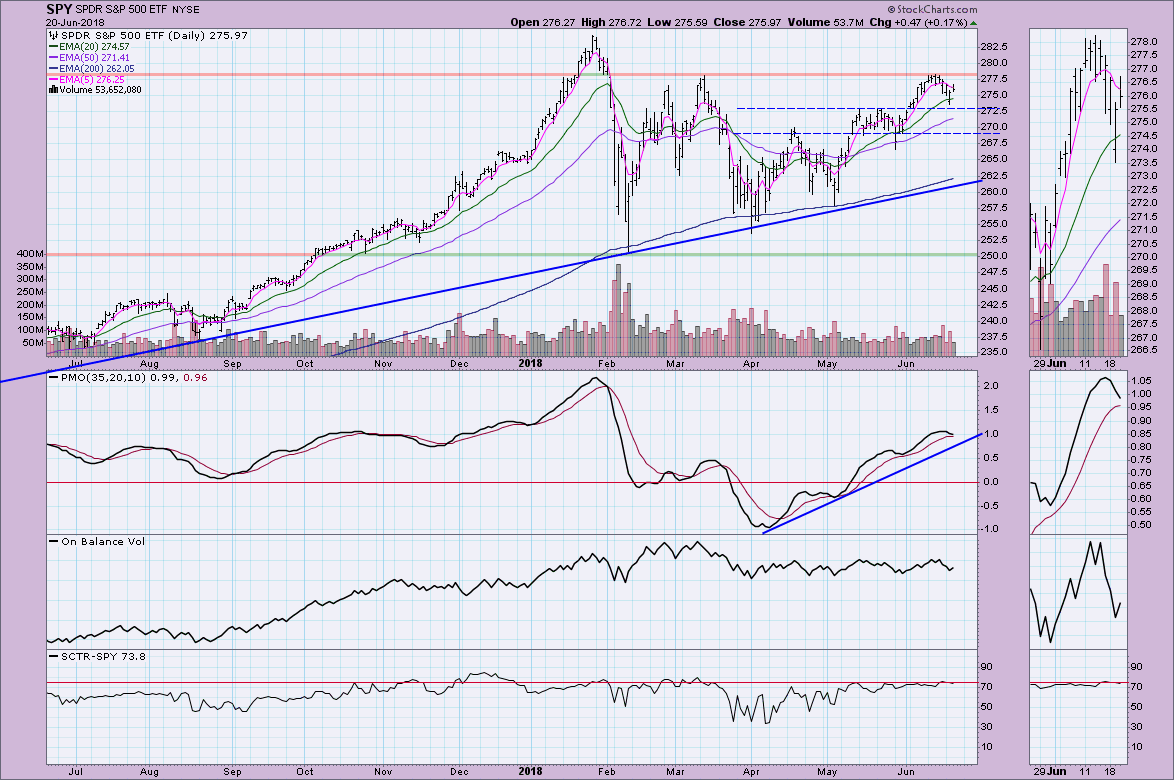Image resolution: width=1174 pixels, height=780 pixels.
Task: Click the Oct month label on the bottom axis
Action: [x=305, y=771]
